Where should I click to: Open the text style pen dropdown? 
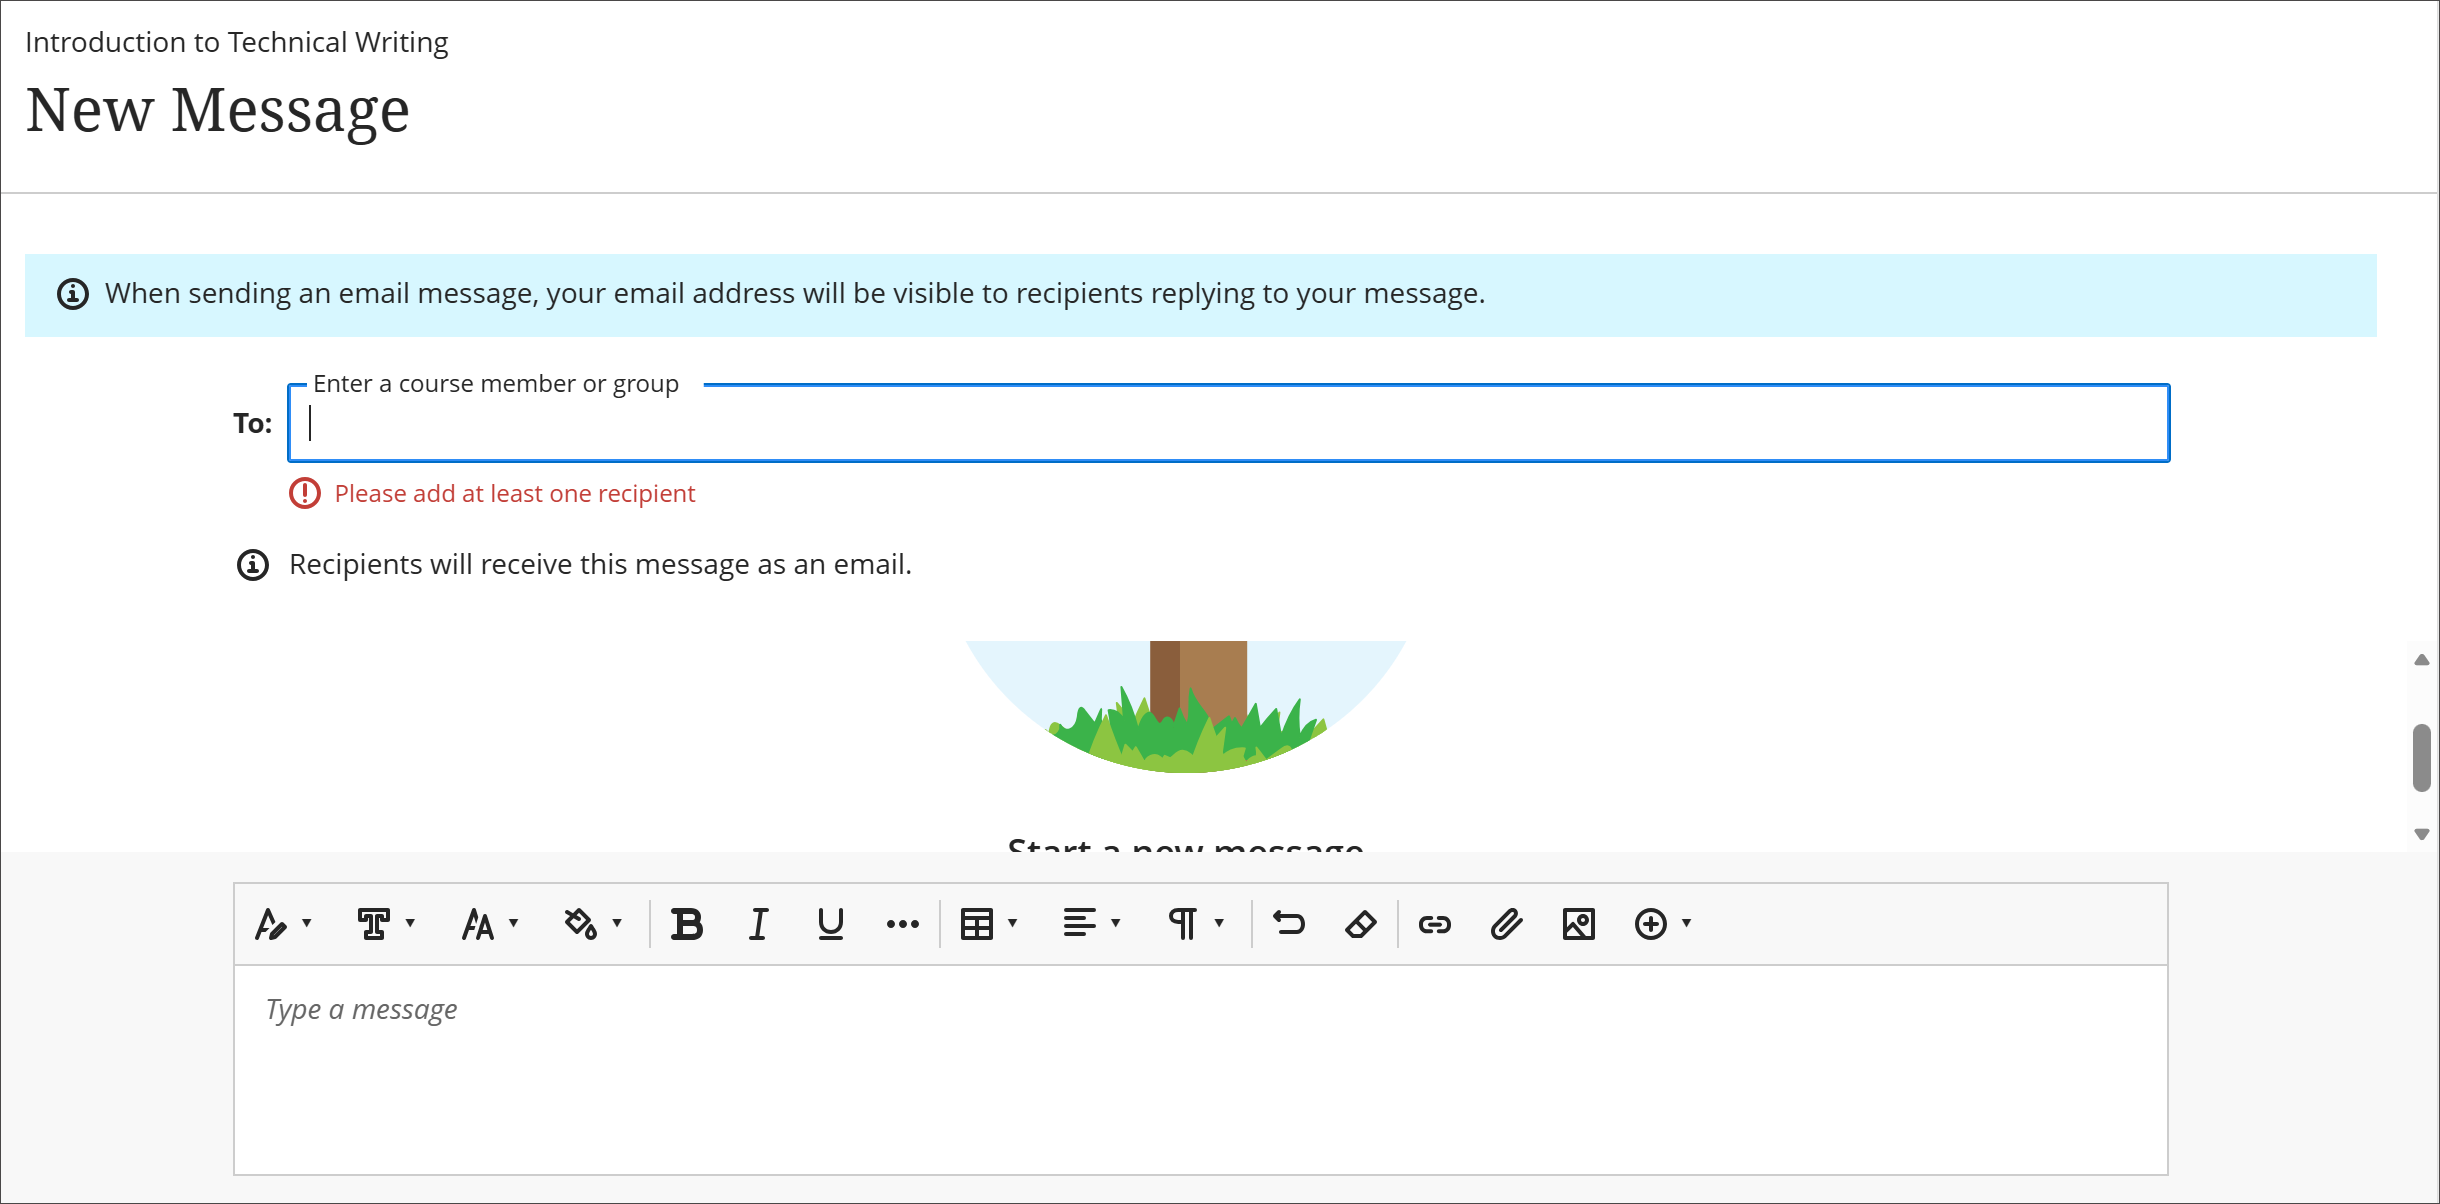283,924
